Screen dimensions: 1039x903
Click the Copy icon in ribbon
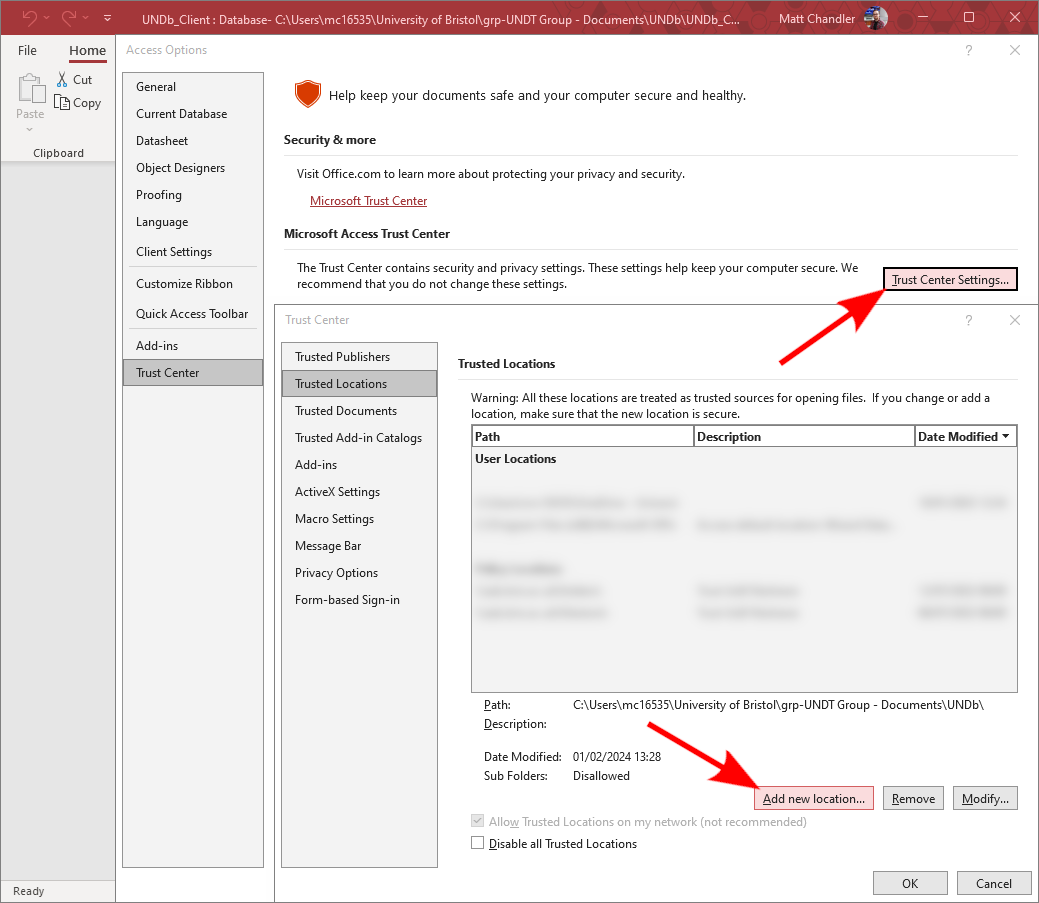62,102
